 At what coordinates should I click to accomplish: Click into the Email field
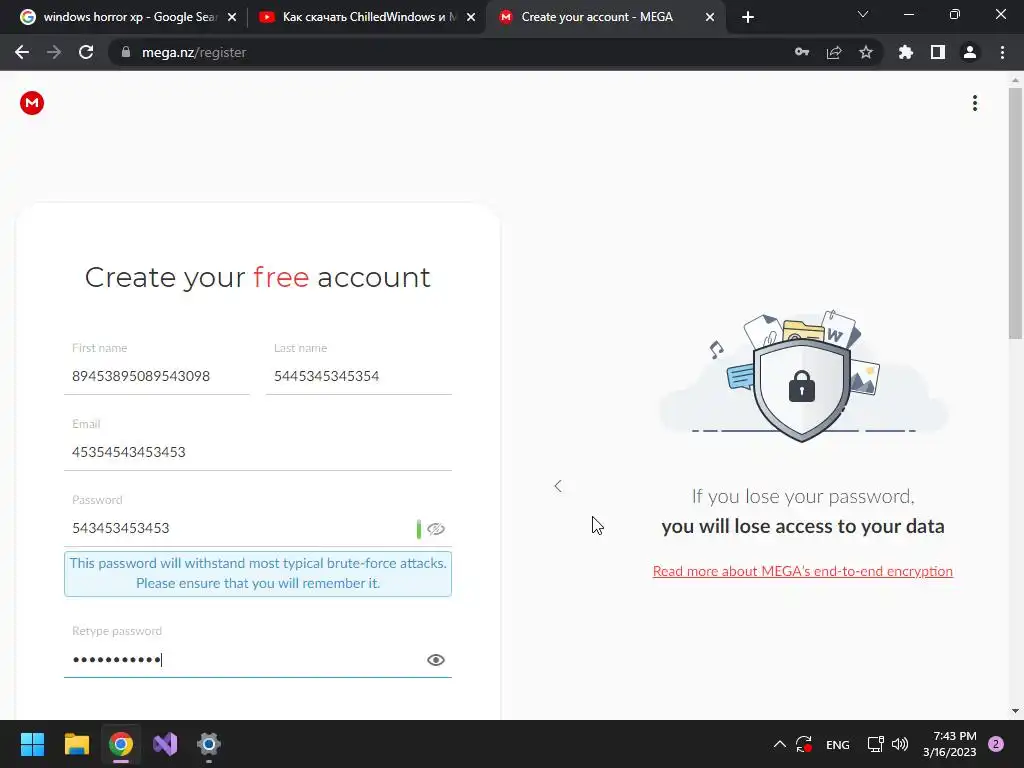click(x=258, y=452)
